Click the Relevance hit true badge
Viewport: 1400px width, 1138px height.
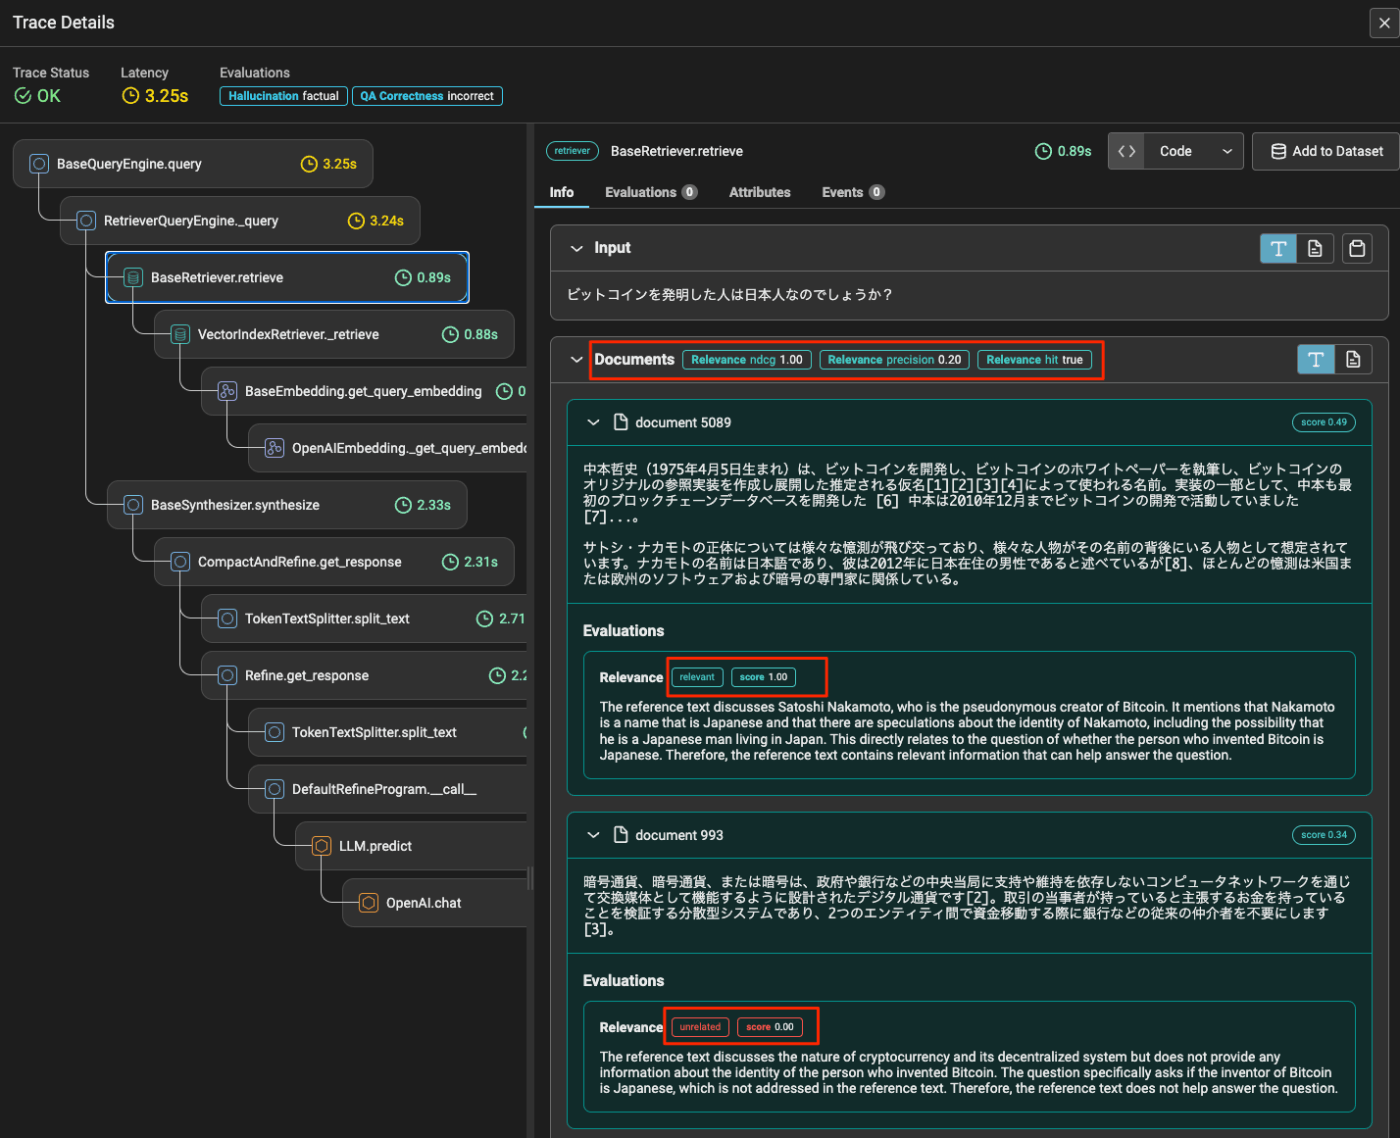click(x=1034, y=360)
